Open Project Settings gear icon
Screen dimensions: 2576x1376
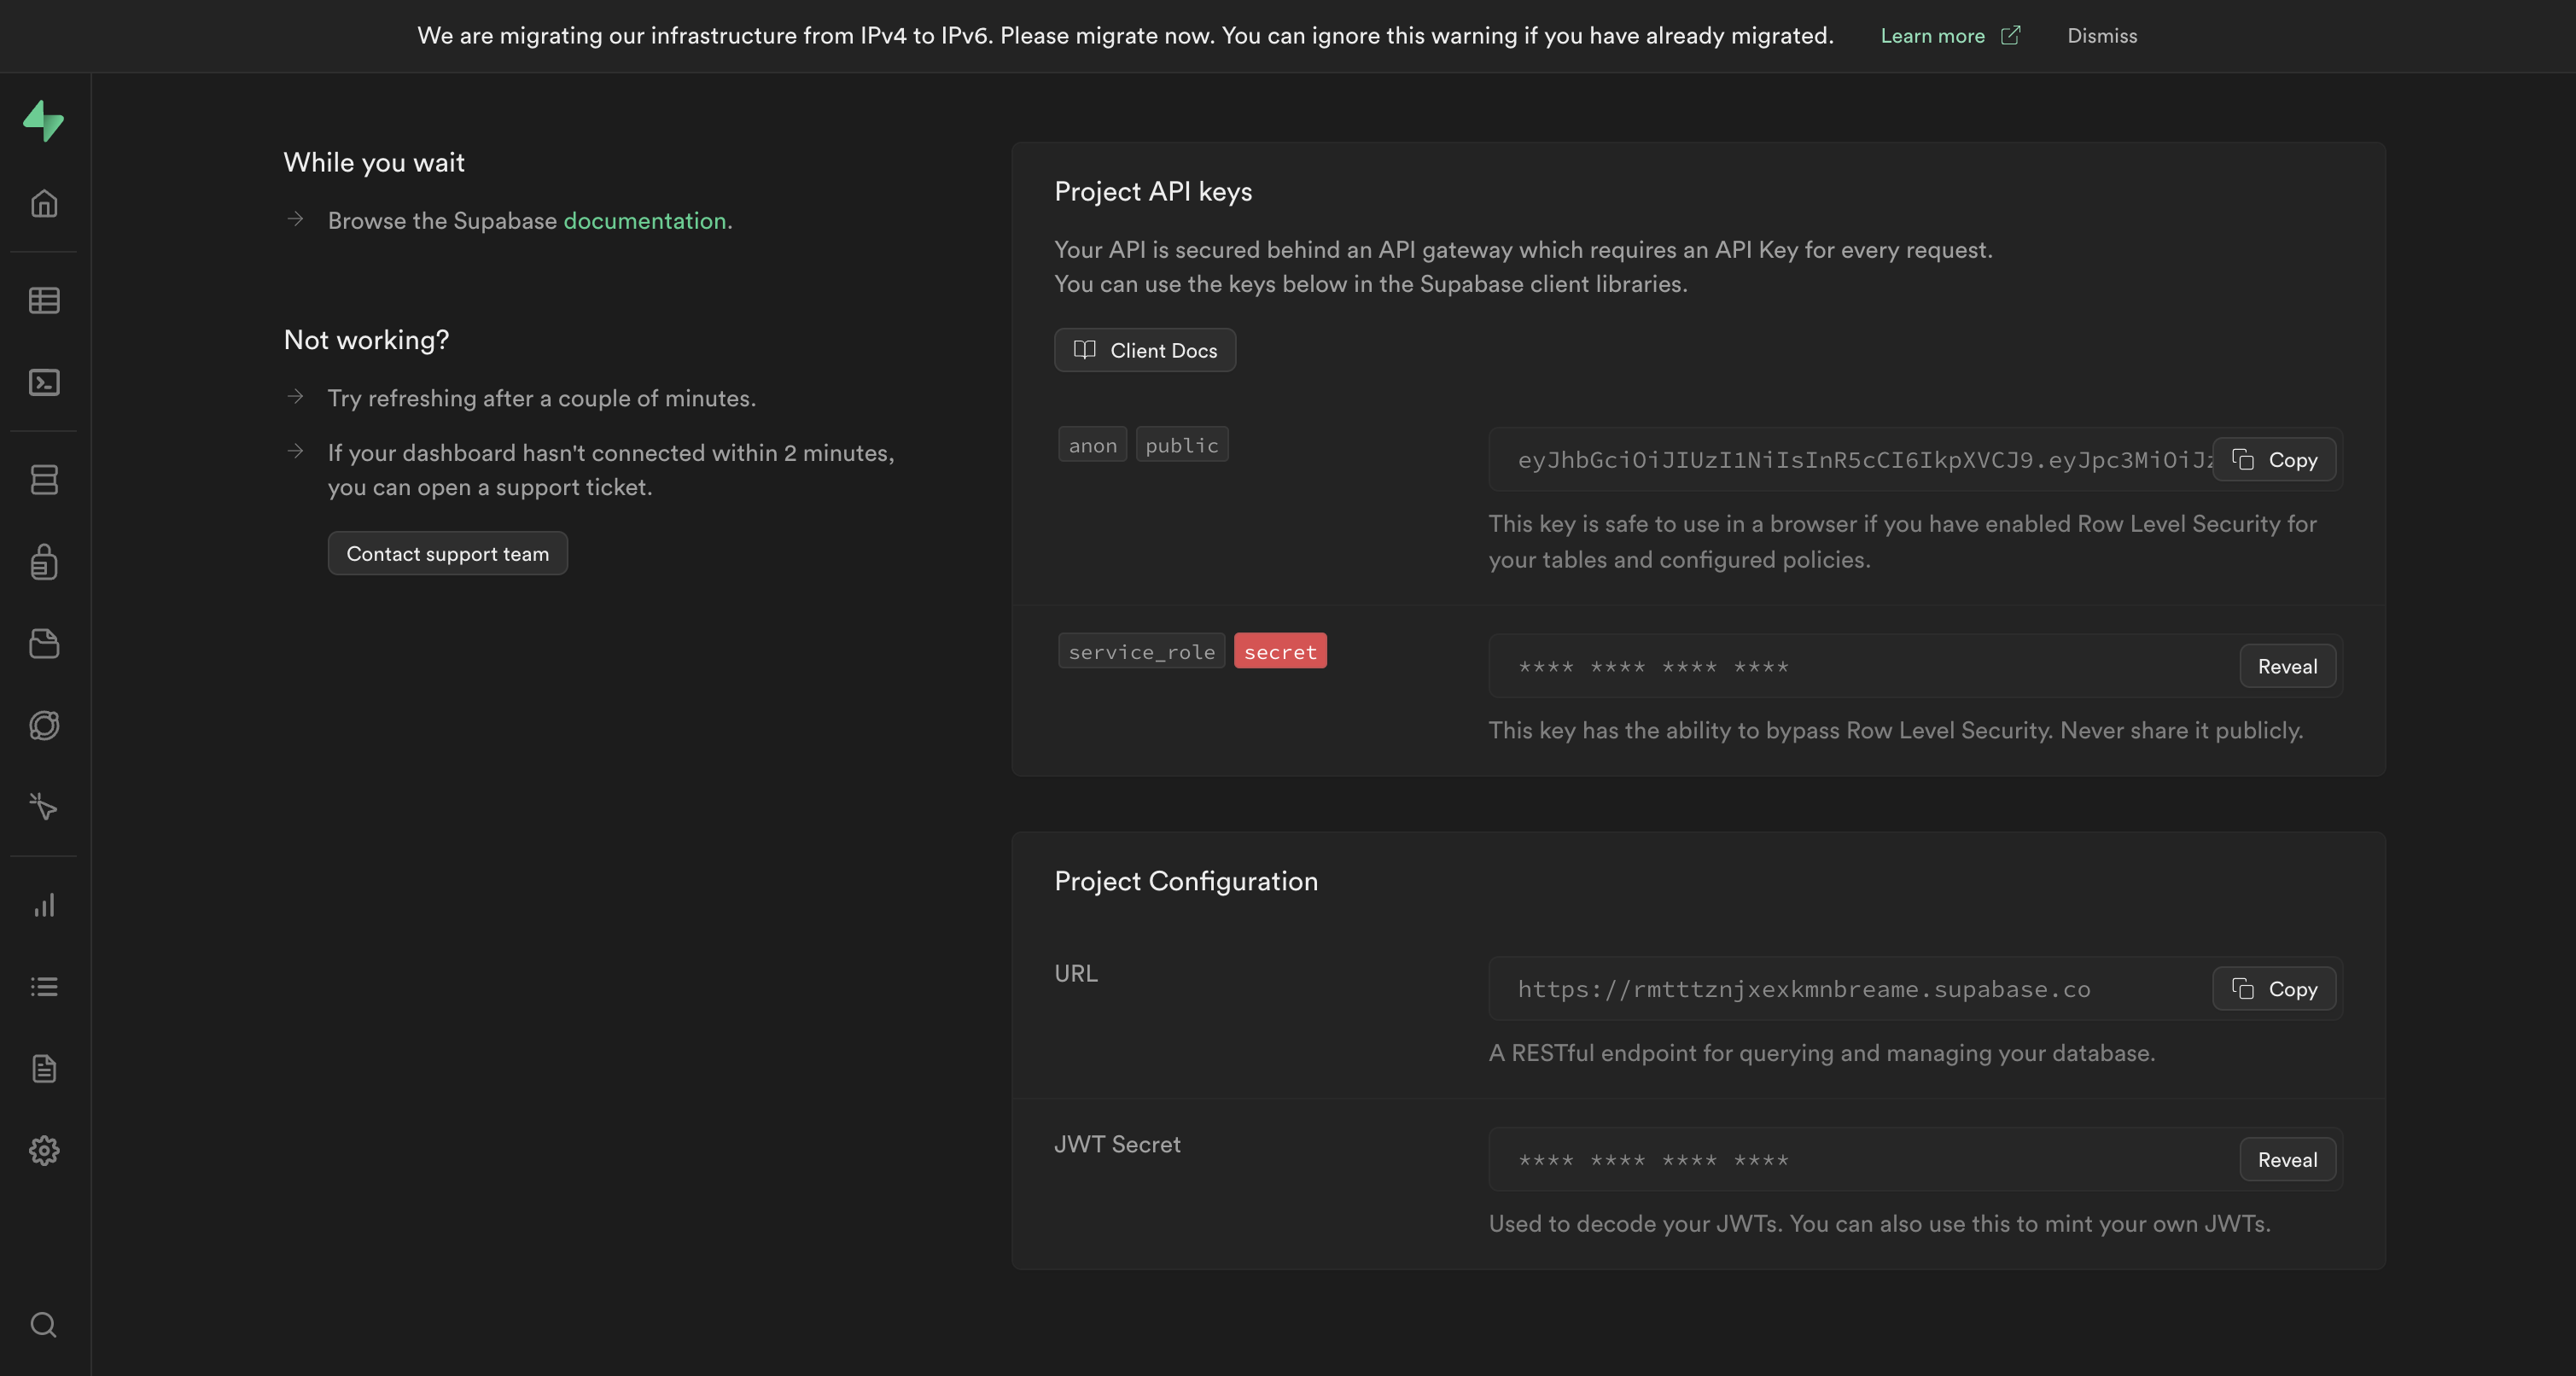click(44, 1151)
